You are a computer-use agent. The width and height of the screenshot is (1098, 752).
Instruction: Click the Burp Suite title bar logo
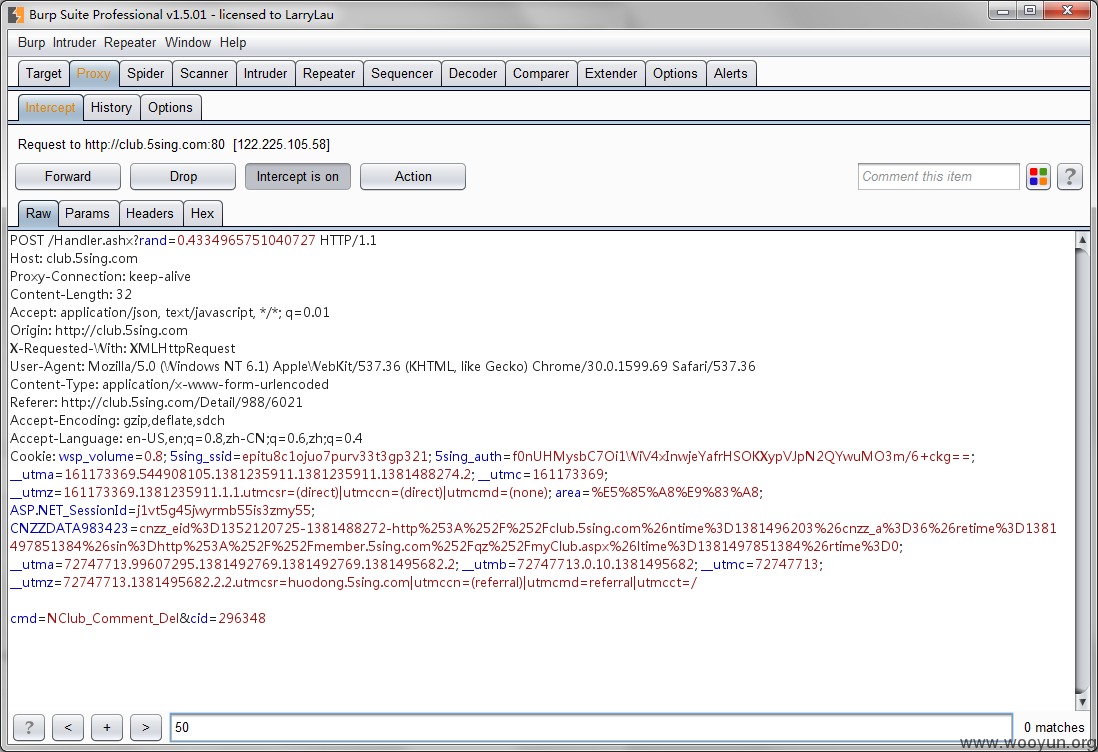click(x=16, y=14)
